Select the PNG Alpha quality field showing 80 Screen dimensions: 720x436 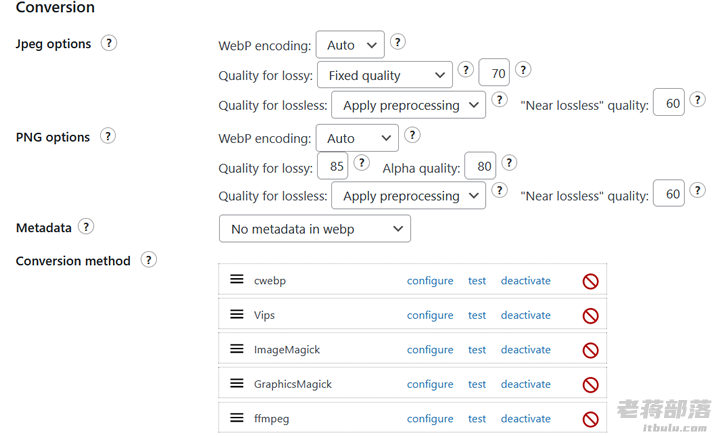point(480,166)
